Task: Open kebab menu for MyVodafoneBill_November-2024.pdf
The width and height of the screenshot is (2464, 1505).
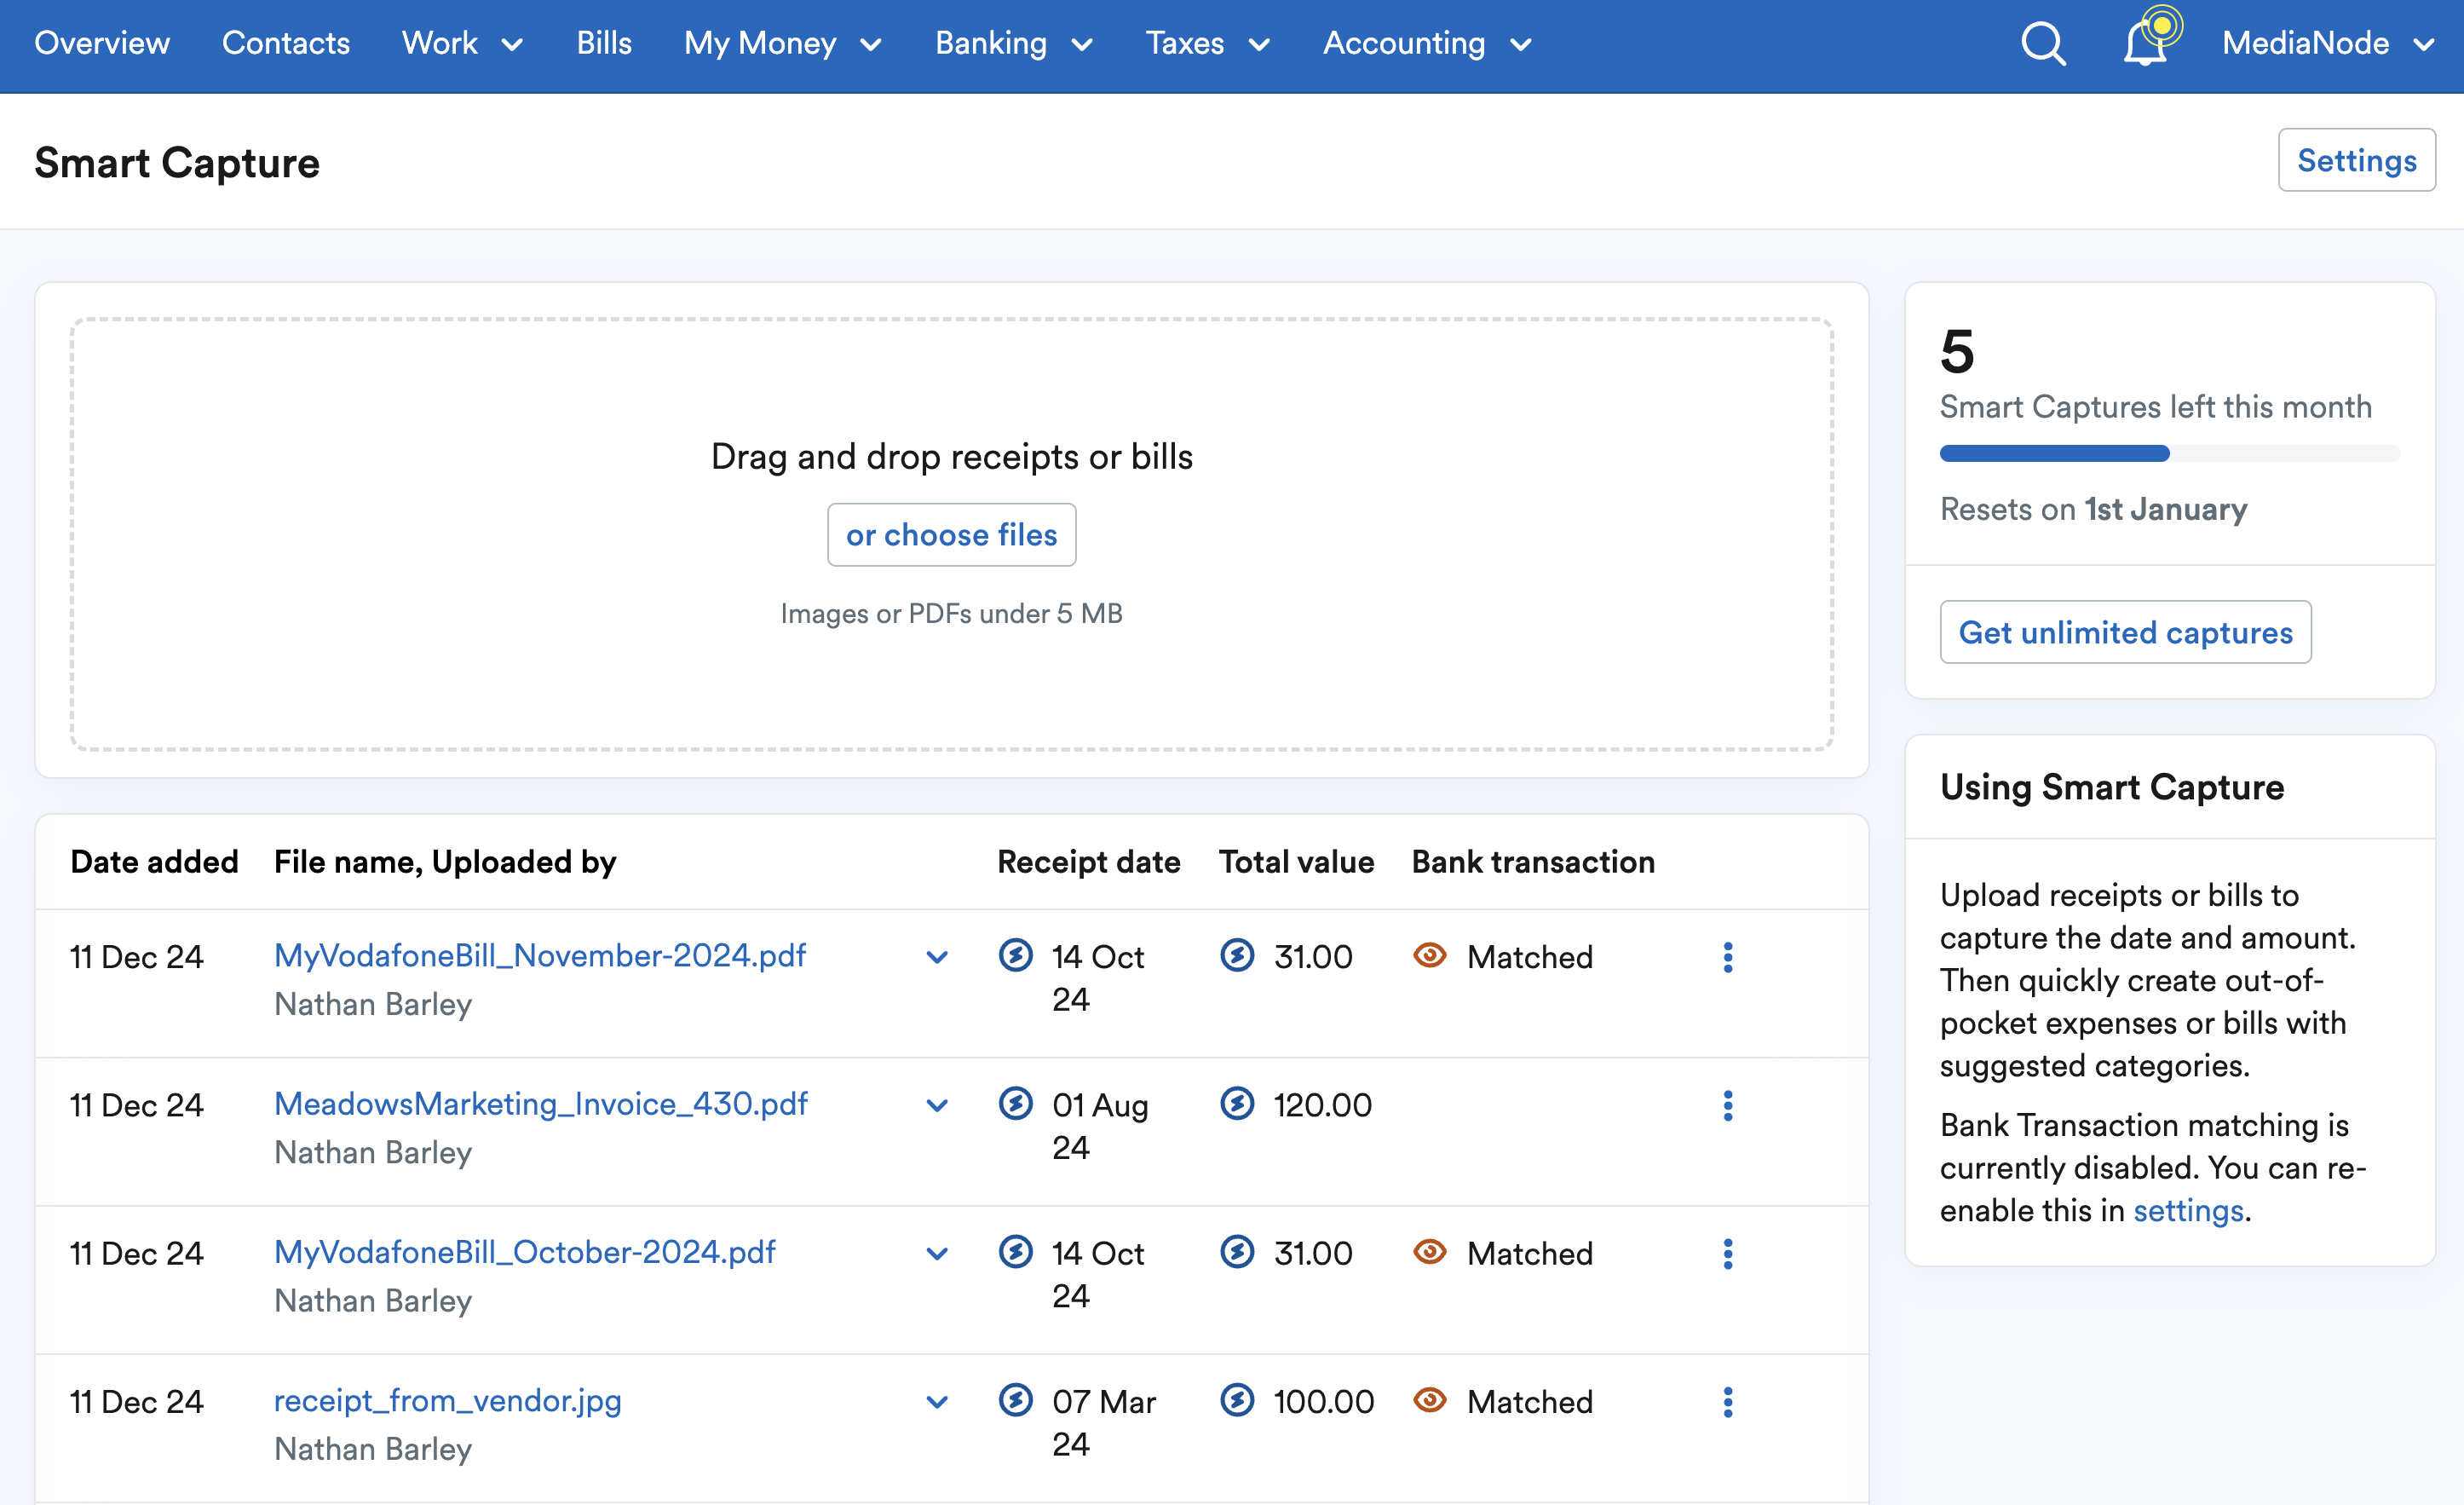Action: tap(1727, 957)
